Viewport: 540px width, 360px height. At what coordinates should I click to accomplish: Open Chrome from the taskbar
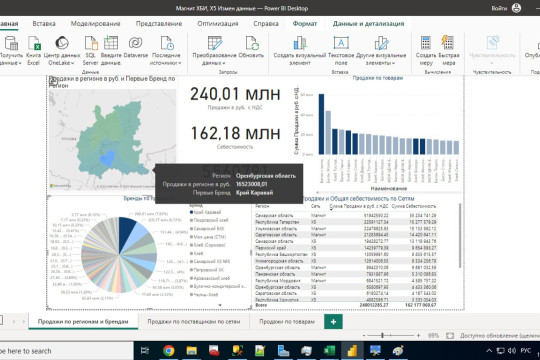coord(169,351)
